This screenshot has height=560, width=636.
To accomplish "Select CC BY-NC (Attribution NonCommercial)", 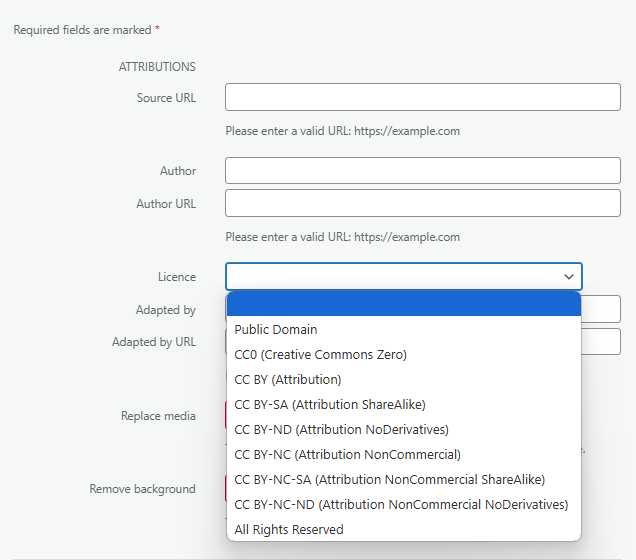I will coord(404,455).
